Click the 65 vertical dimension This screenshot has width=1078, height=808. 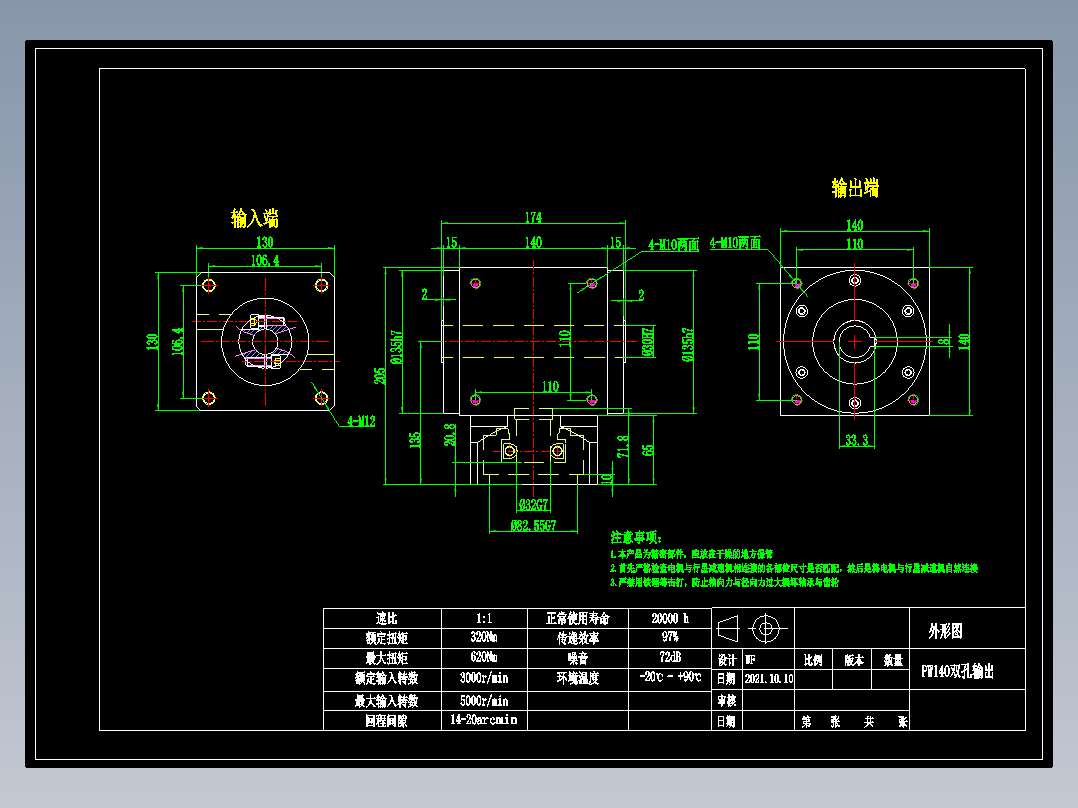pos(648,450)
